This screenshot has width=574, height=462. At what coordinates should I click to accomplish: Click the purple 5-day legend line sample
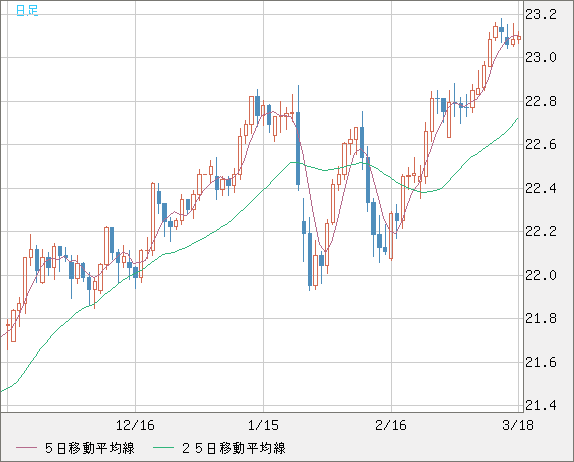26,448
